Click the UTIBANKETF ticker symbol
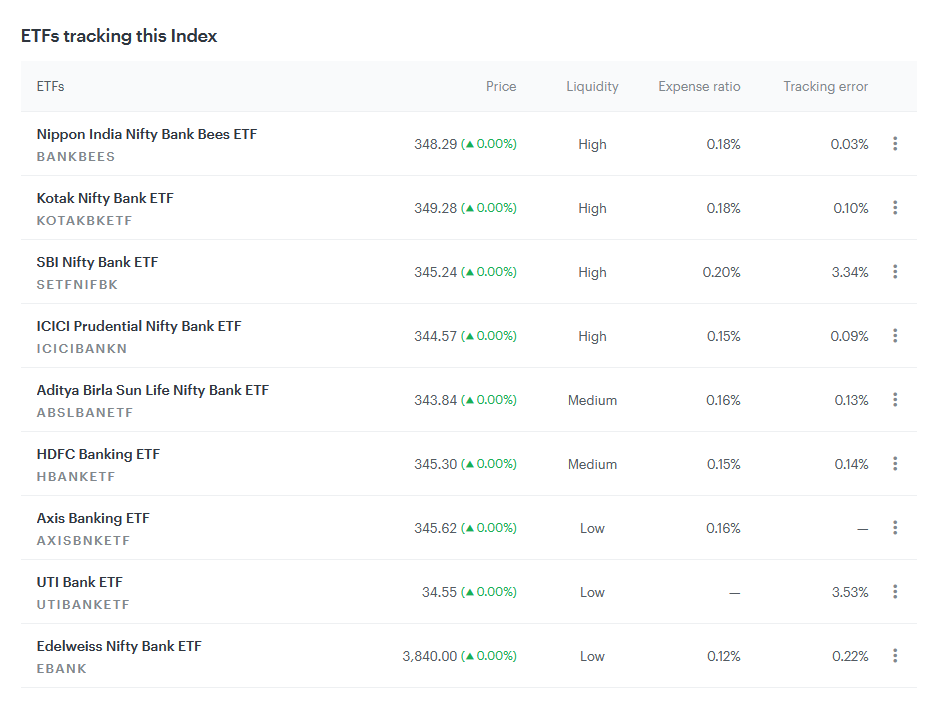Viewport: 935px width, 708px height. coord(83,605)
